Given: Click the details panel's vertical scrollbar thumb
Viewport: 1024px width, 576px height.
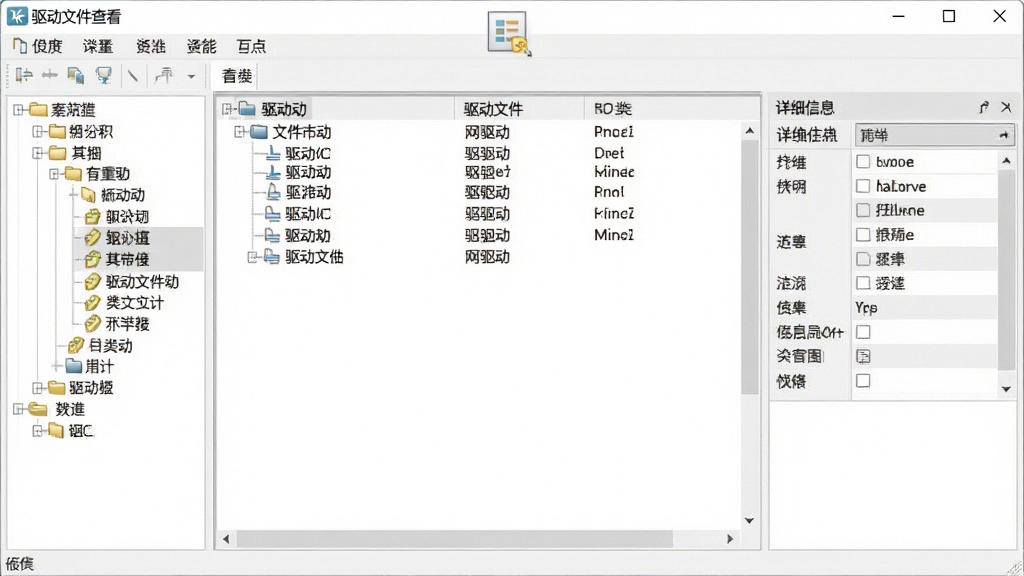Looking at the screenshot, I should coord(1006,268).
